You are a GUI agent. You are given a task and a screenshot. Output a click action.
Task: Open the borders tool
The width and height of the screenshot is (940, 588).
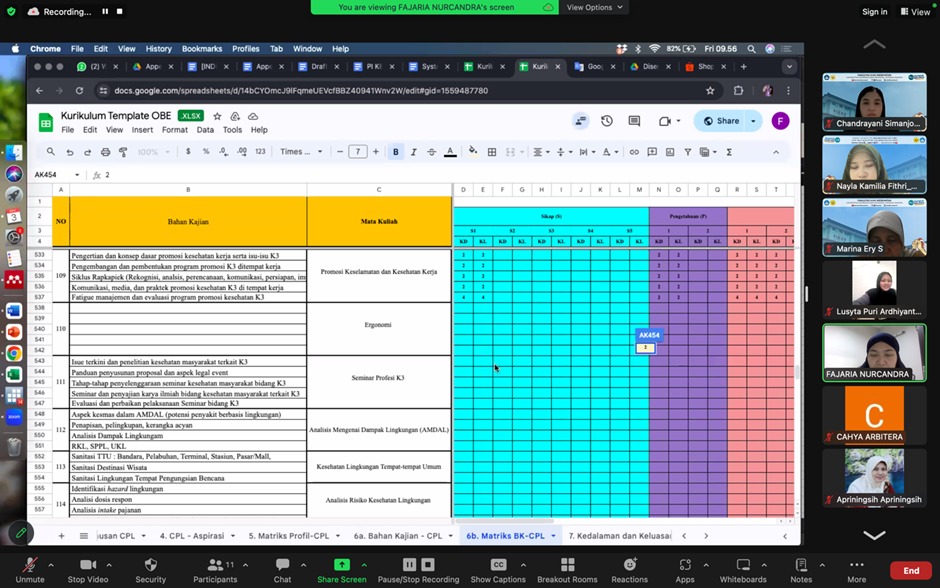492,152
